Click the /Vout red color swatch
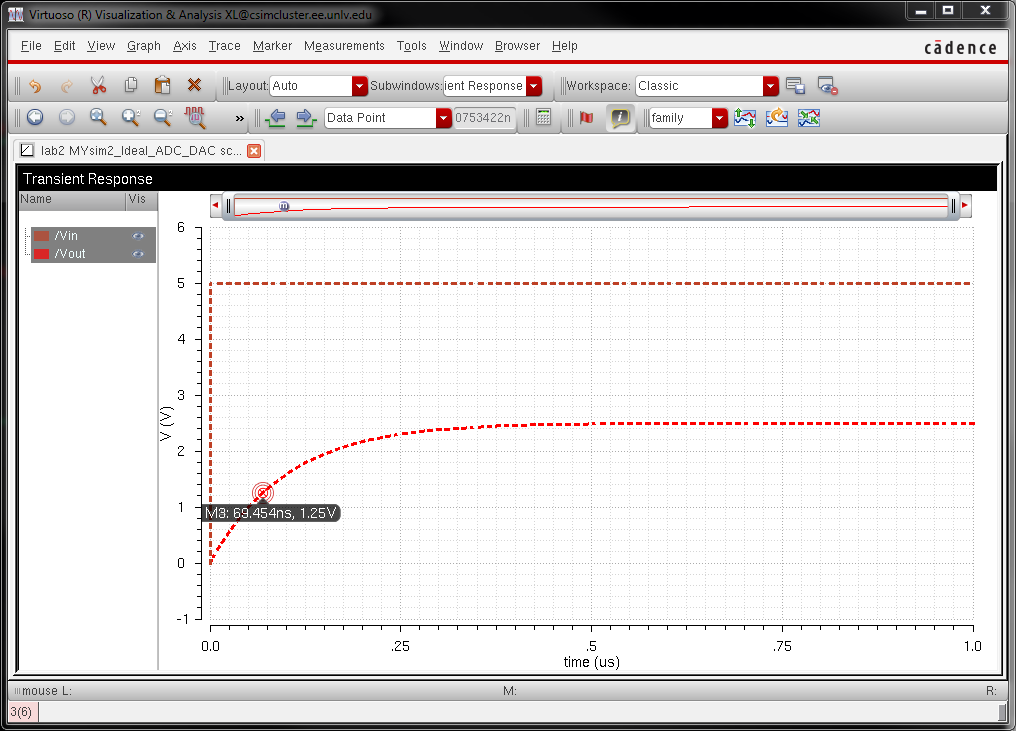 point(41,254)
